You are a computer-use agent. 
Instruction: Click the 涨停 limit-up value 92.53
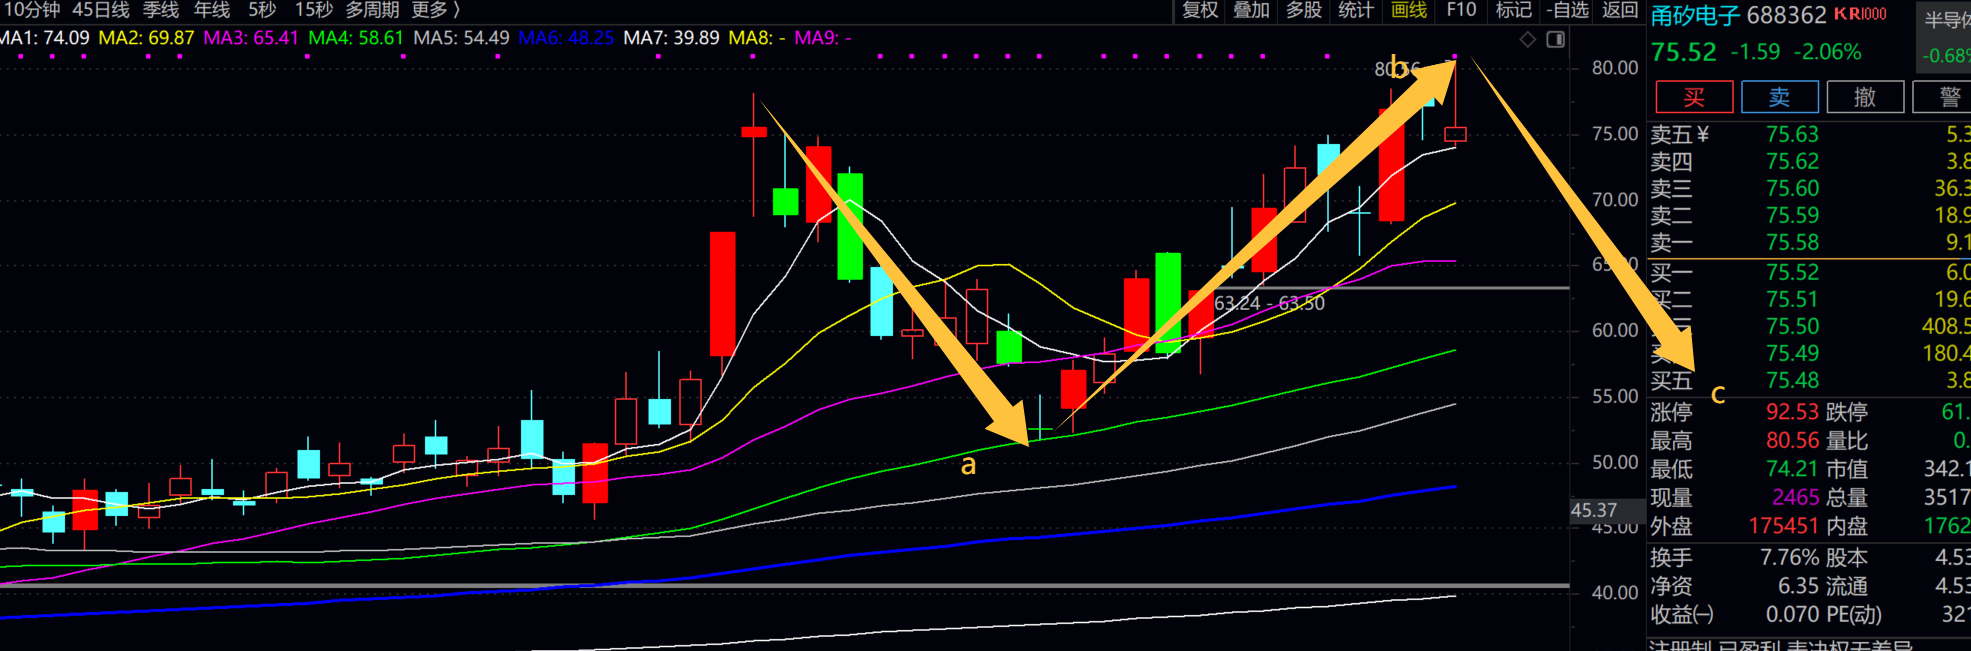(x=1792, y=412)
